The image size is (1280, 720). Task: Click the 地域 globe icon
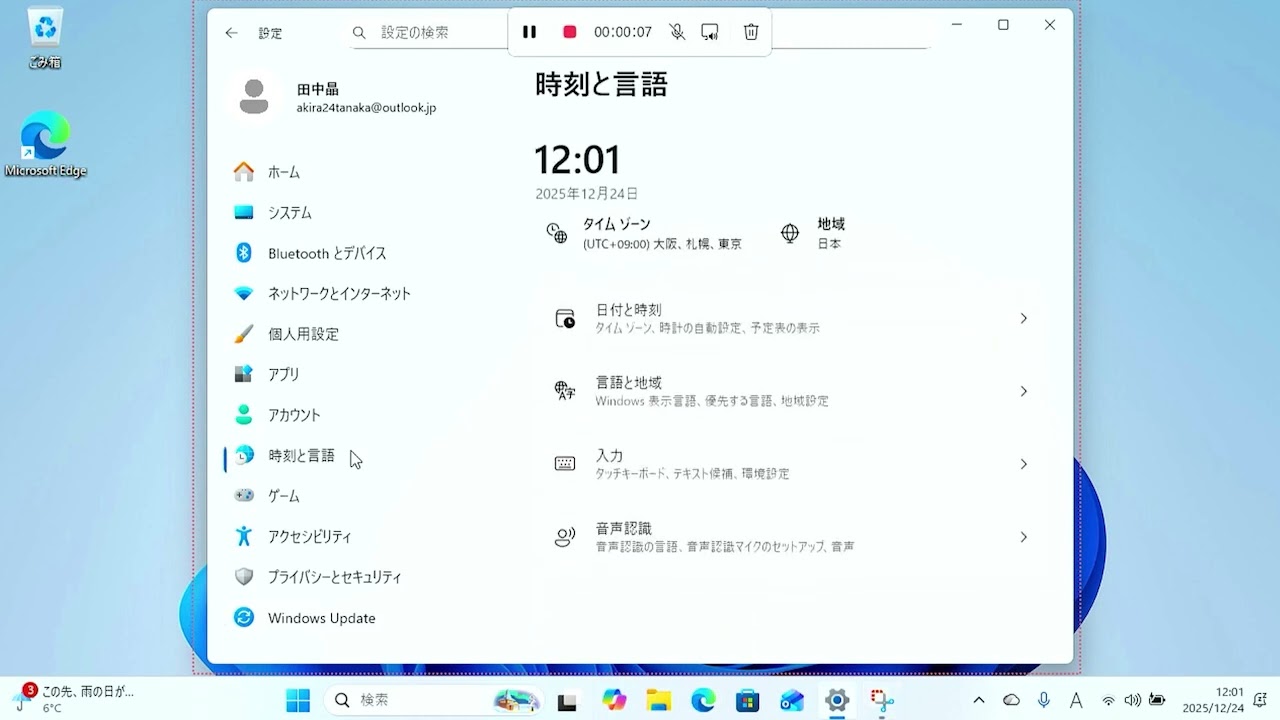coord(790,233)
